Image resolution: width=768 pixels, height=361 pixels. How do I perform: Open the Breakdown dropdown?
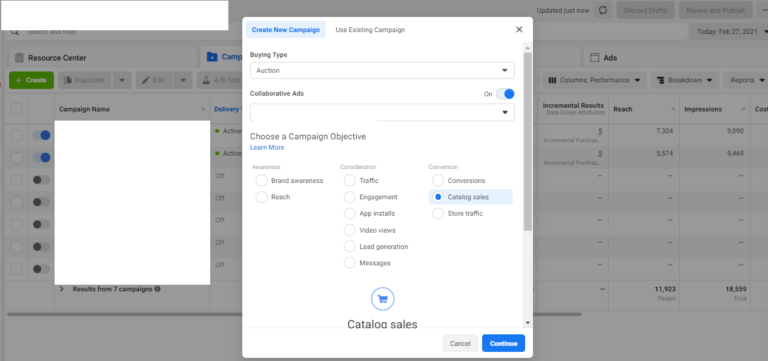click(685, 80)
